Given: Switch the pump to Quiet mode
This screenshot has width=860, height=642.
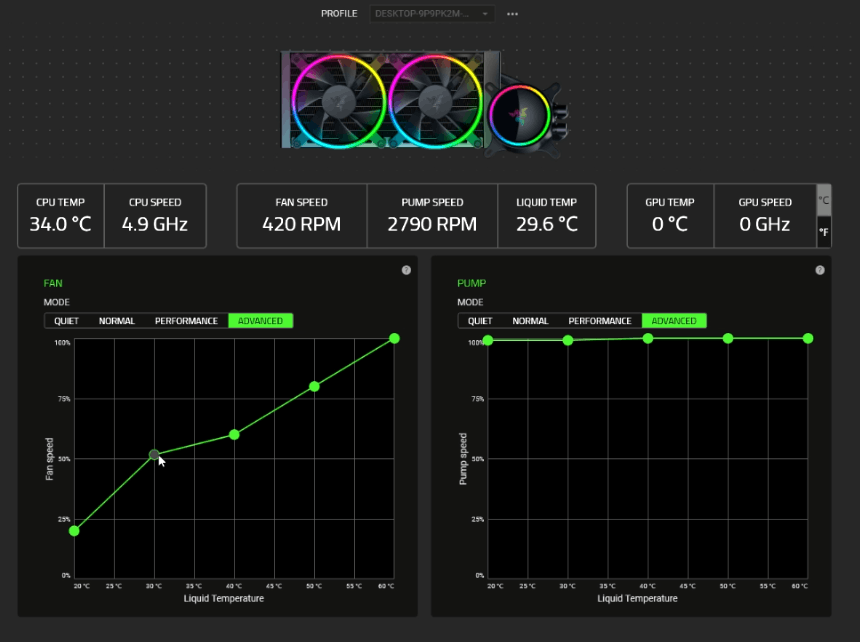Looking at the screenshot, I should (x=479, y=321).
